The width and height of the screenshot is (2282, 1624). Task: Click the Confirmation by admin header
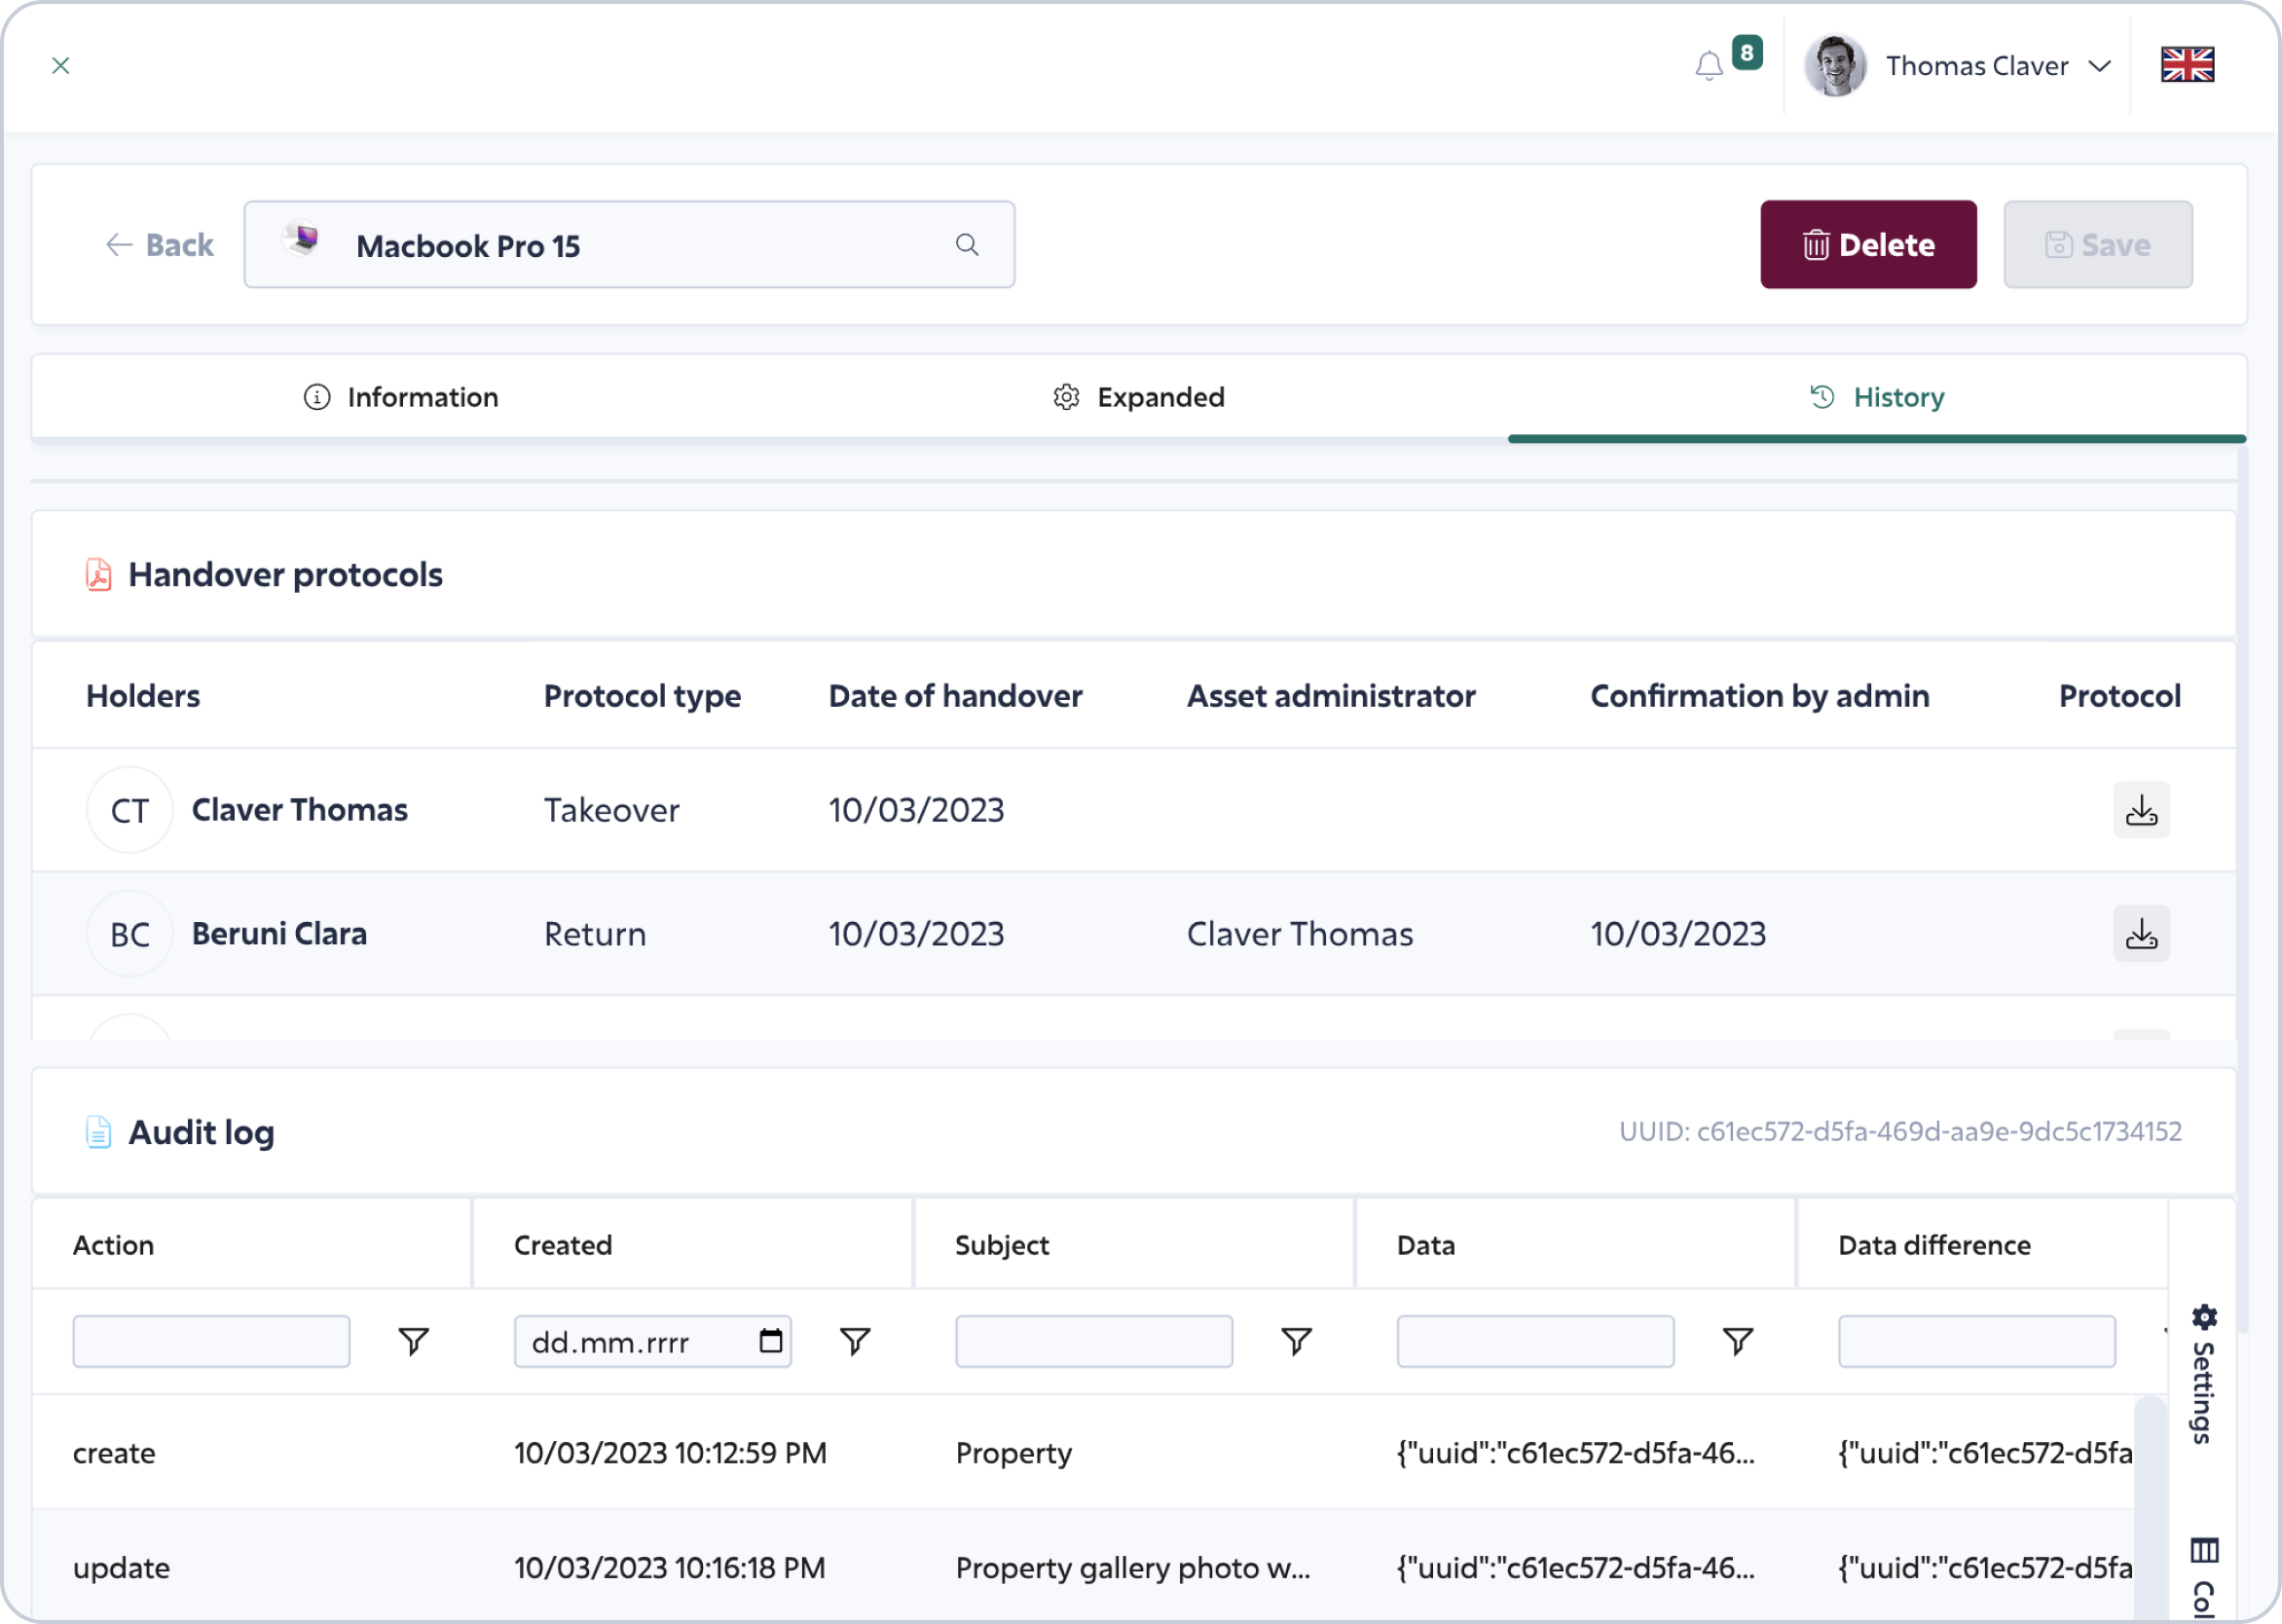(x=1760, y=695)
